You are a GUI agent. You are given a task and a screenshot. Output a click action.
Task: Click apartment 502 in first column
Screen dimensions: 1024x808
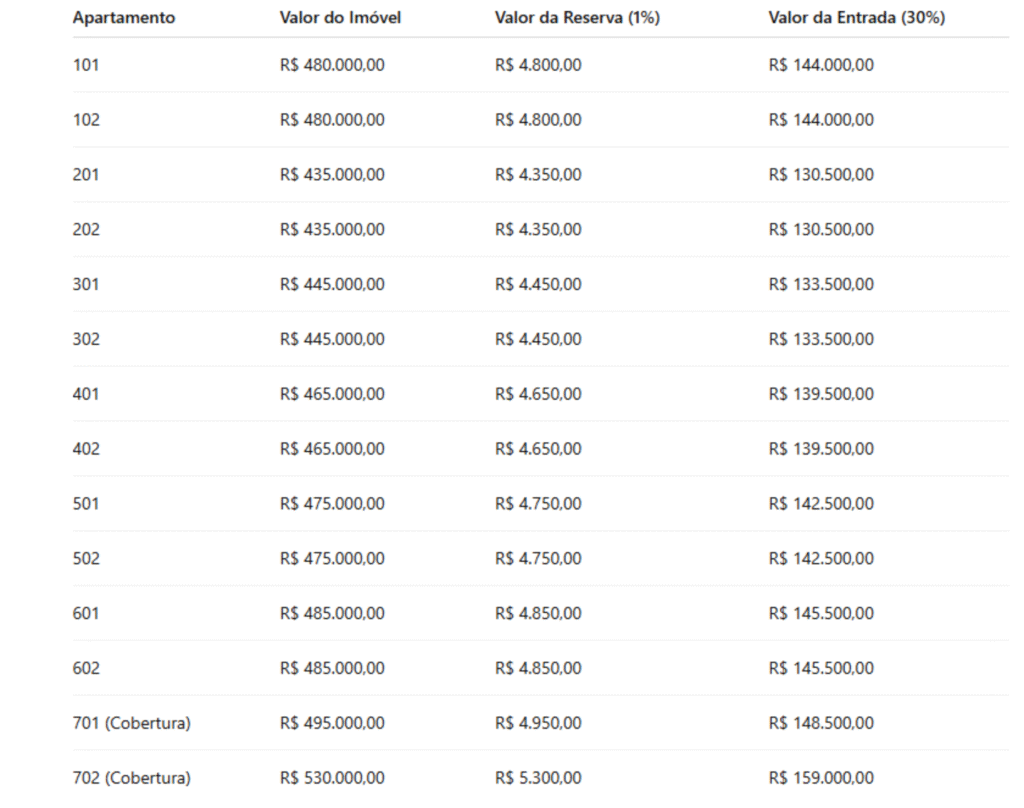point(86,558)
